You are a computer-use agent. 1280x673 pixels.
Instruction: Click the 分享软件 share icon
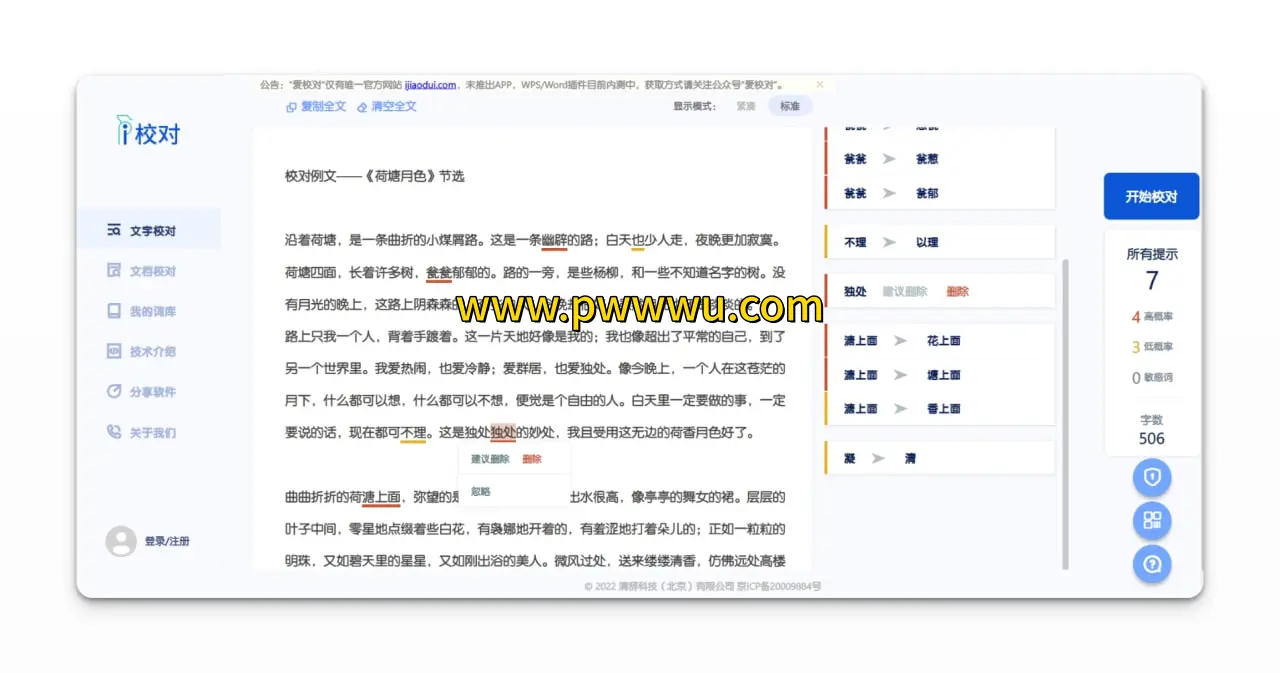[114, 392]
